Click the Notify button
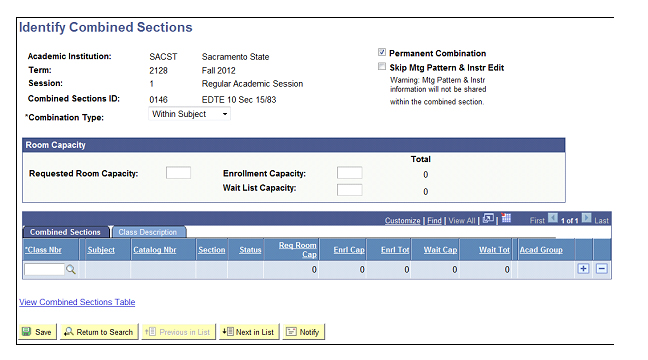 tap(304, 332)
